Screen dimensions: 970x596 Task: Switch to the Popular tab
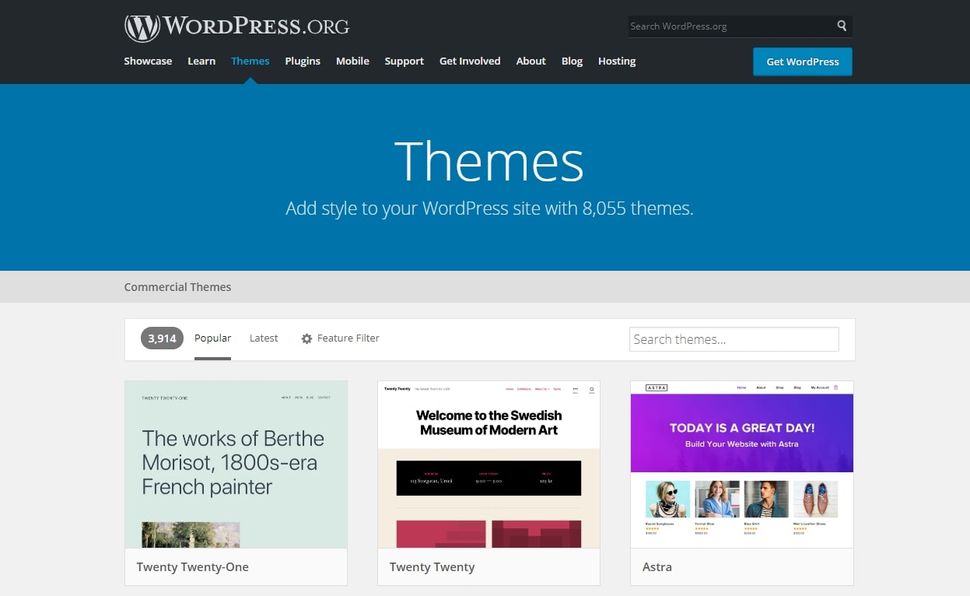pos(213,338)
